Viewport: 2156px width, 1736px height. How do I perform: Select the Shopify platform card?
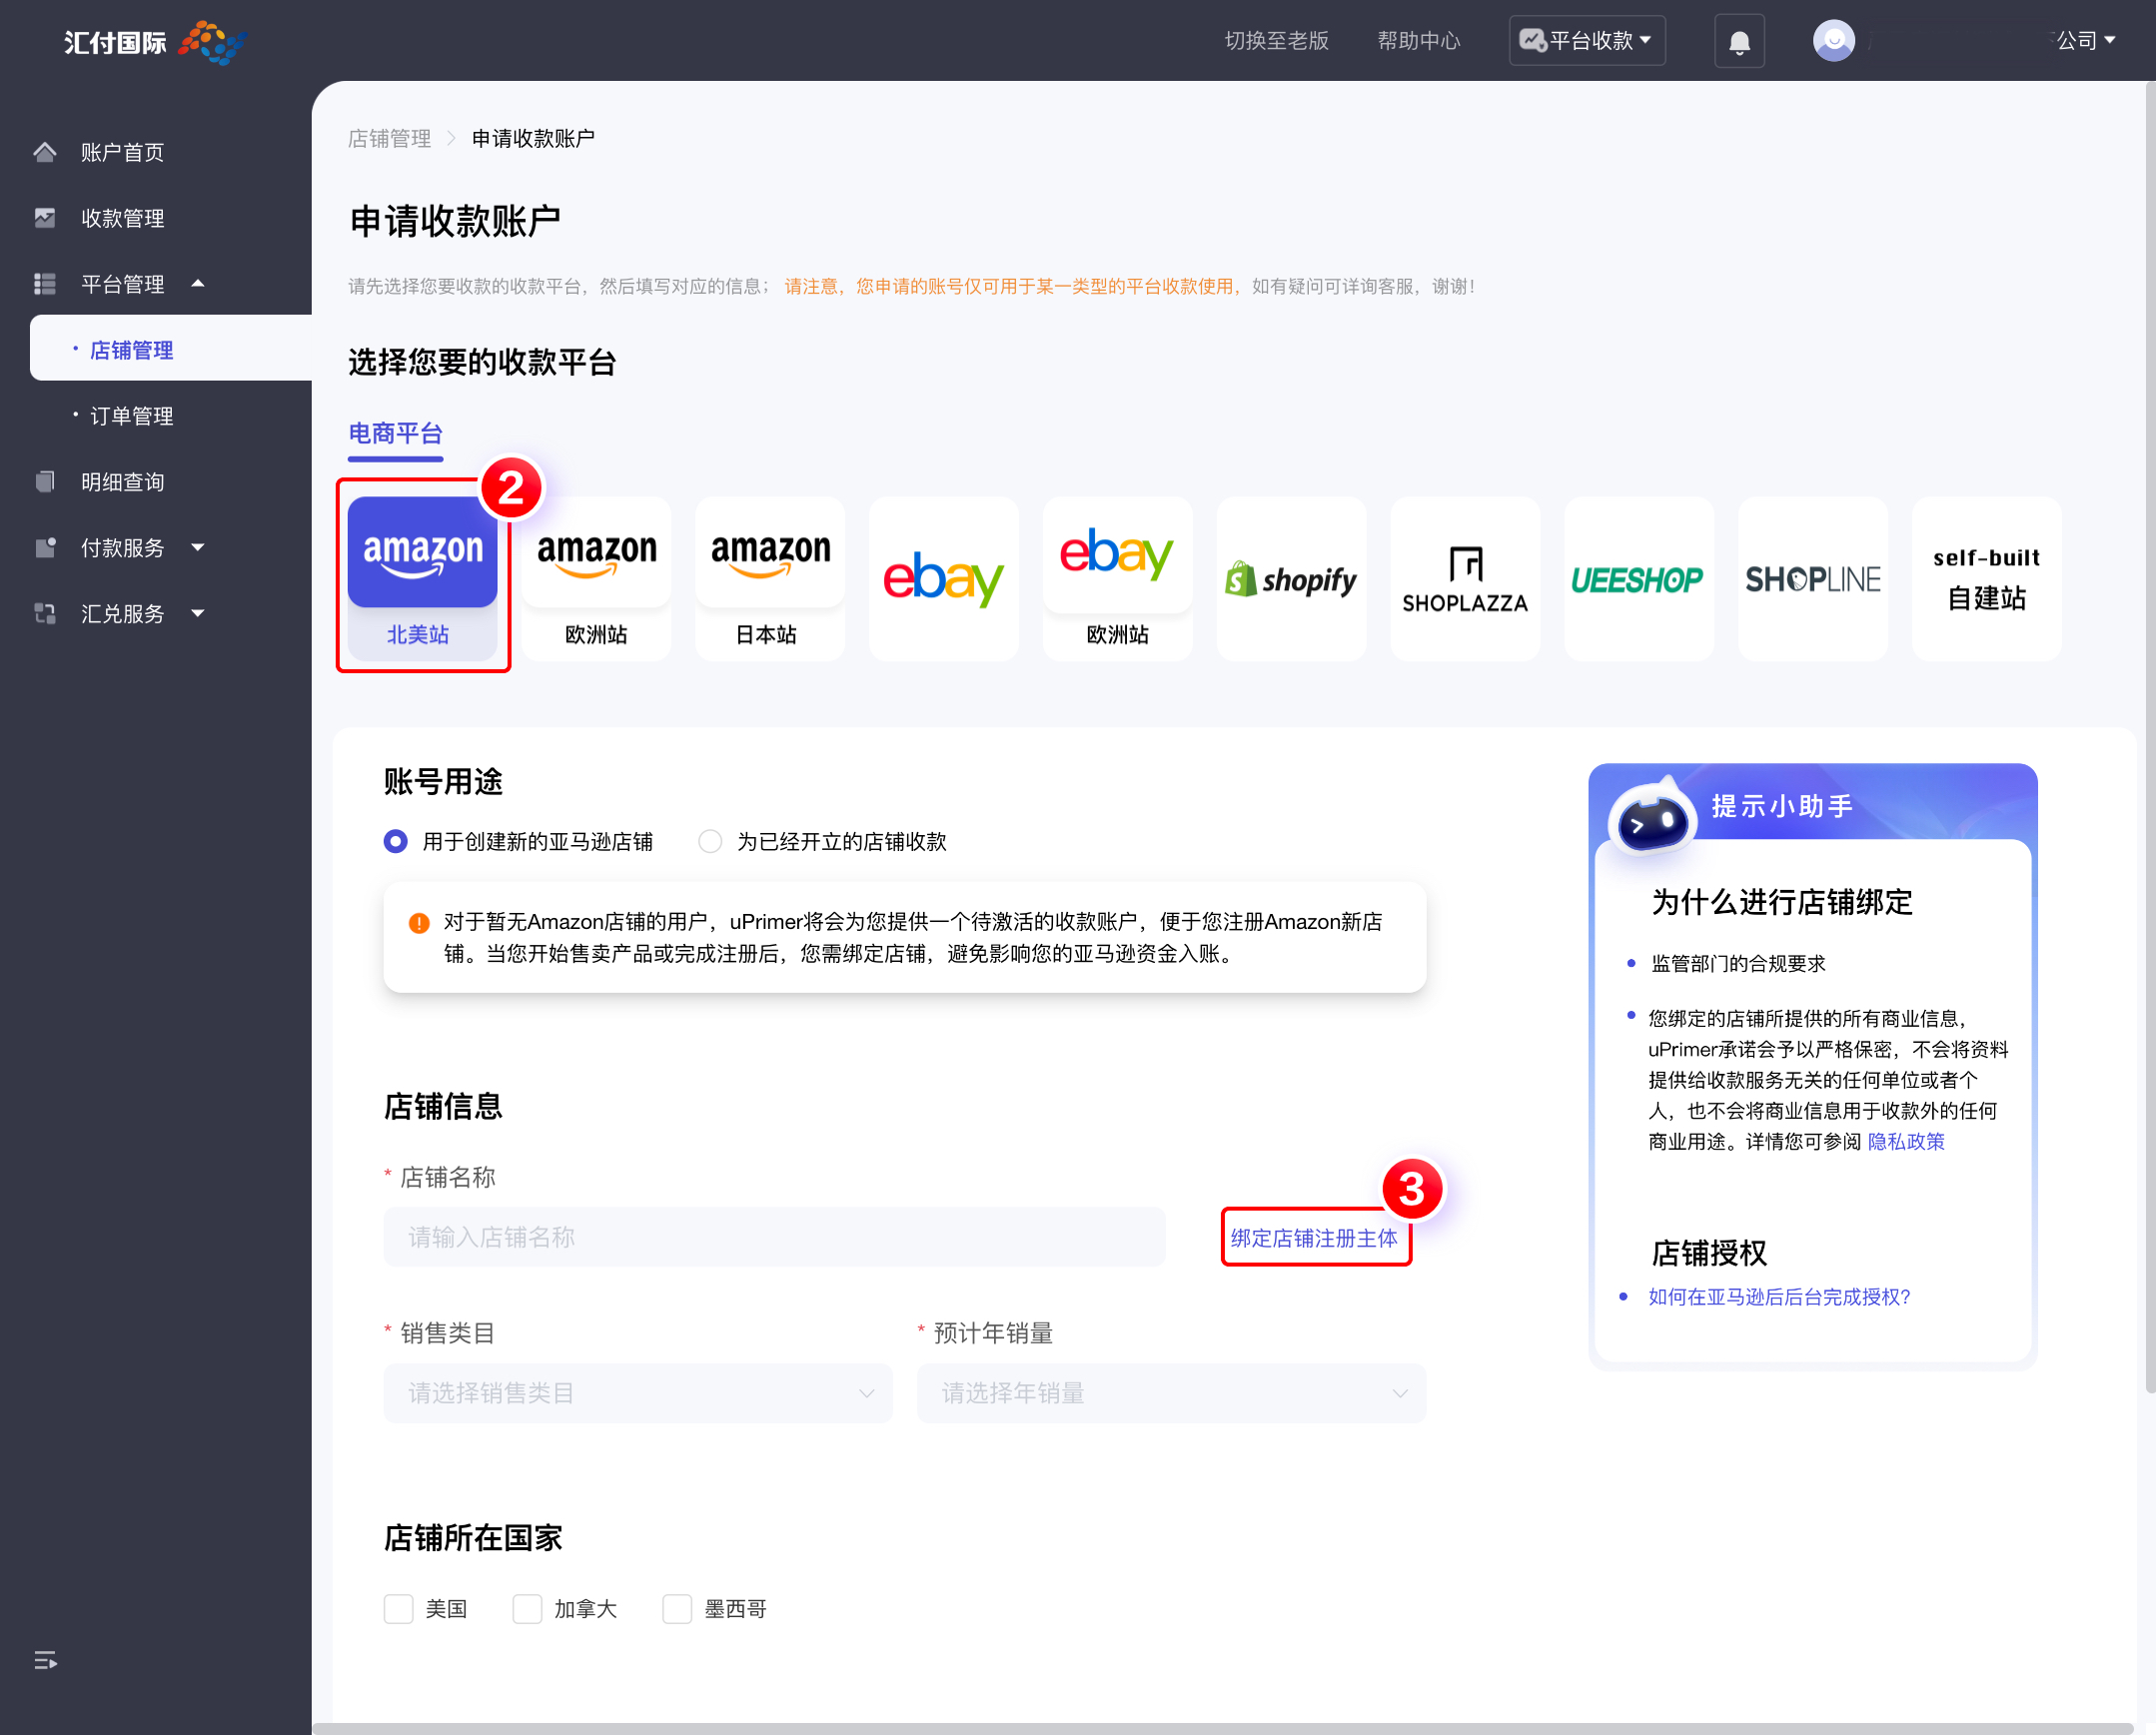point(1291,578)
